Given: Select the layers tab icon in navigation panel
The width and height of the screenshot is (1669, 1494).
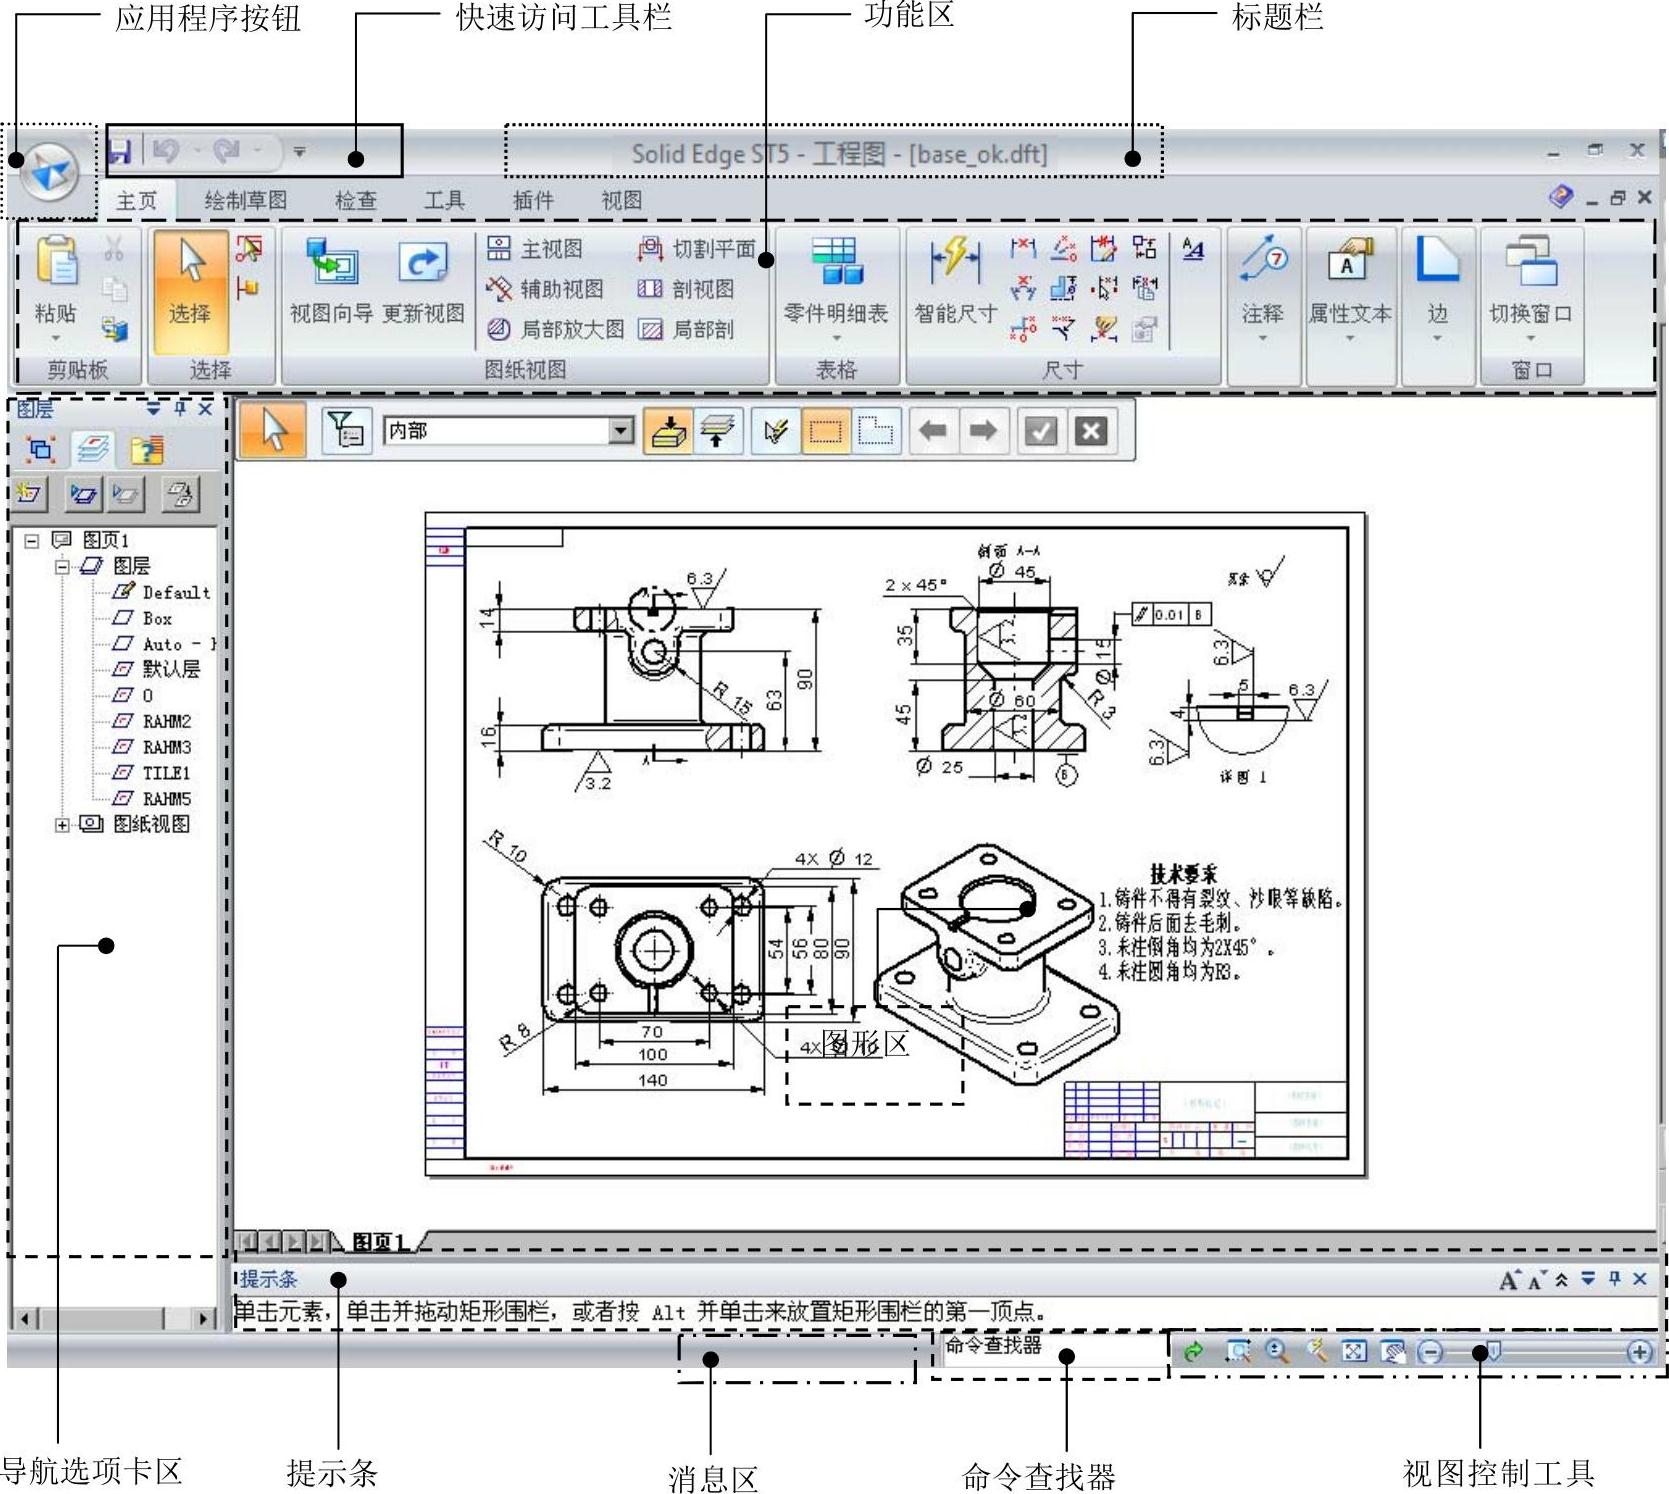Looking at the screenshot, I should click(x=93, y=449).
